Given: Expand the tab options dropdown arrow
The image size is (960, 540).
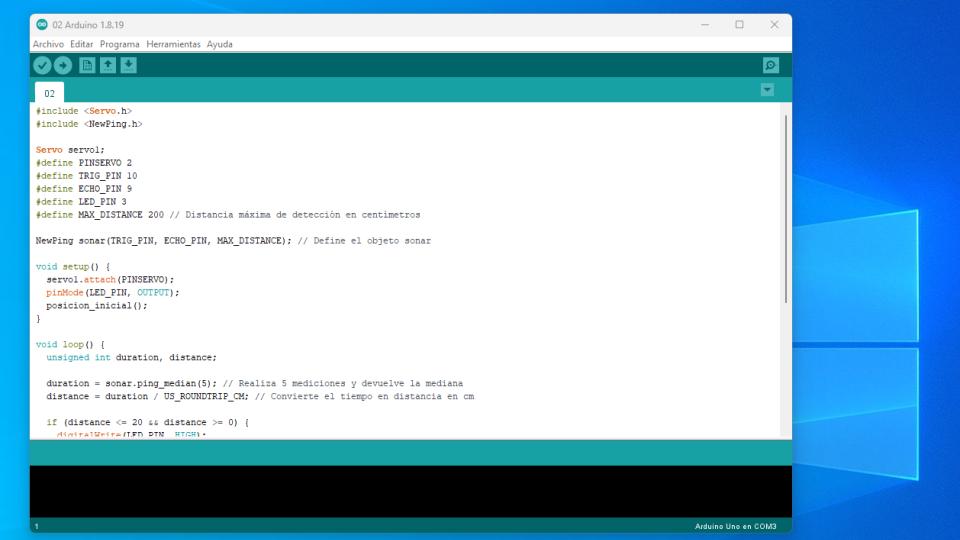Looking at the screenshot, I should (x=767, y=90).
